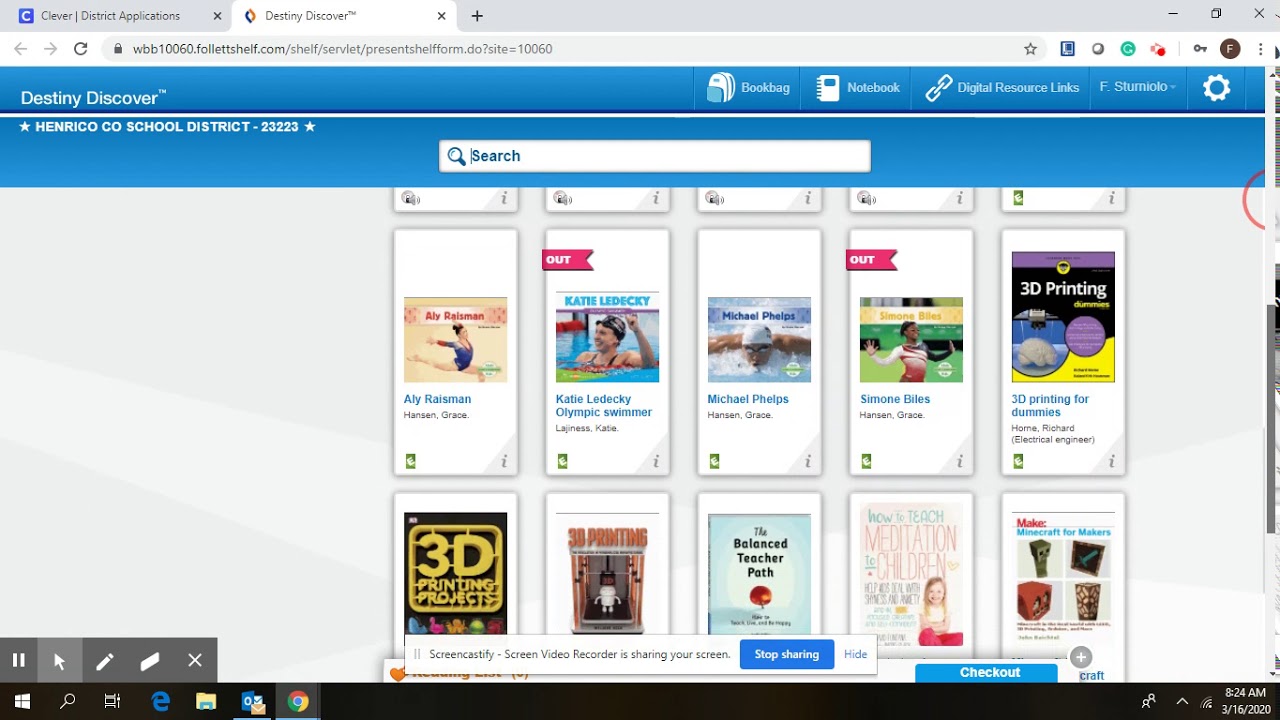Open the Bookbag
1280x720 pixels.
pyautogui.click(x=748, y=88)
